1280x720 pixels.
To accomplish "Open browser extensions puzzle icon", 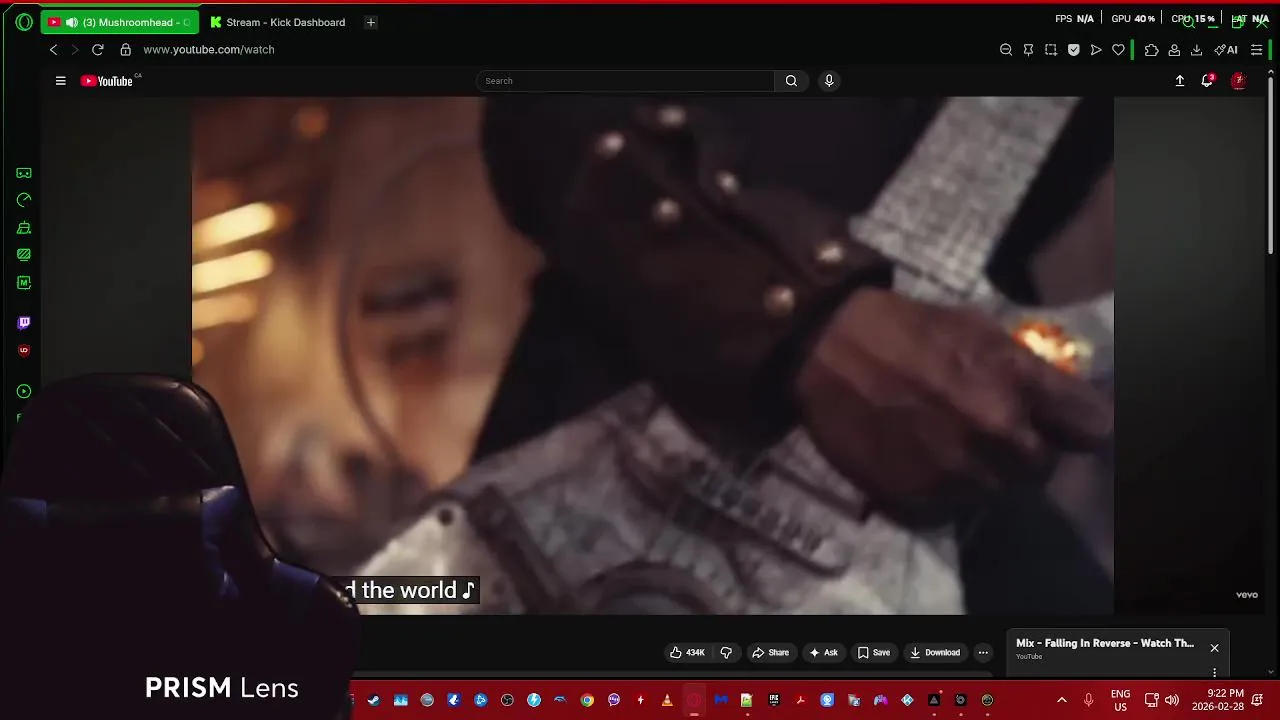I will pyautogui.click(x=1151, y=50).
